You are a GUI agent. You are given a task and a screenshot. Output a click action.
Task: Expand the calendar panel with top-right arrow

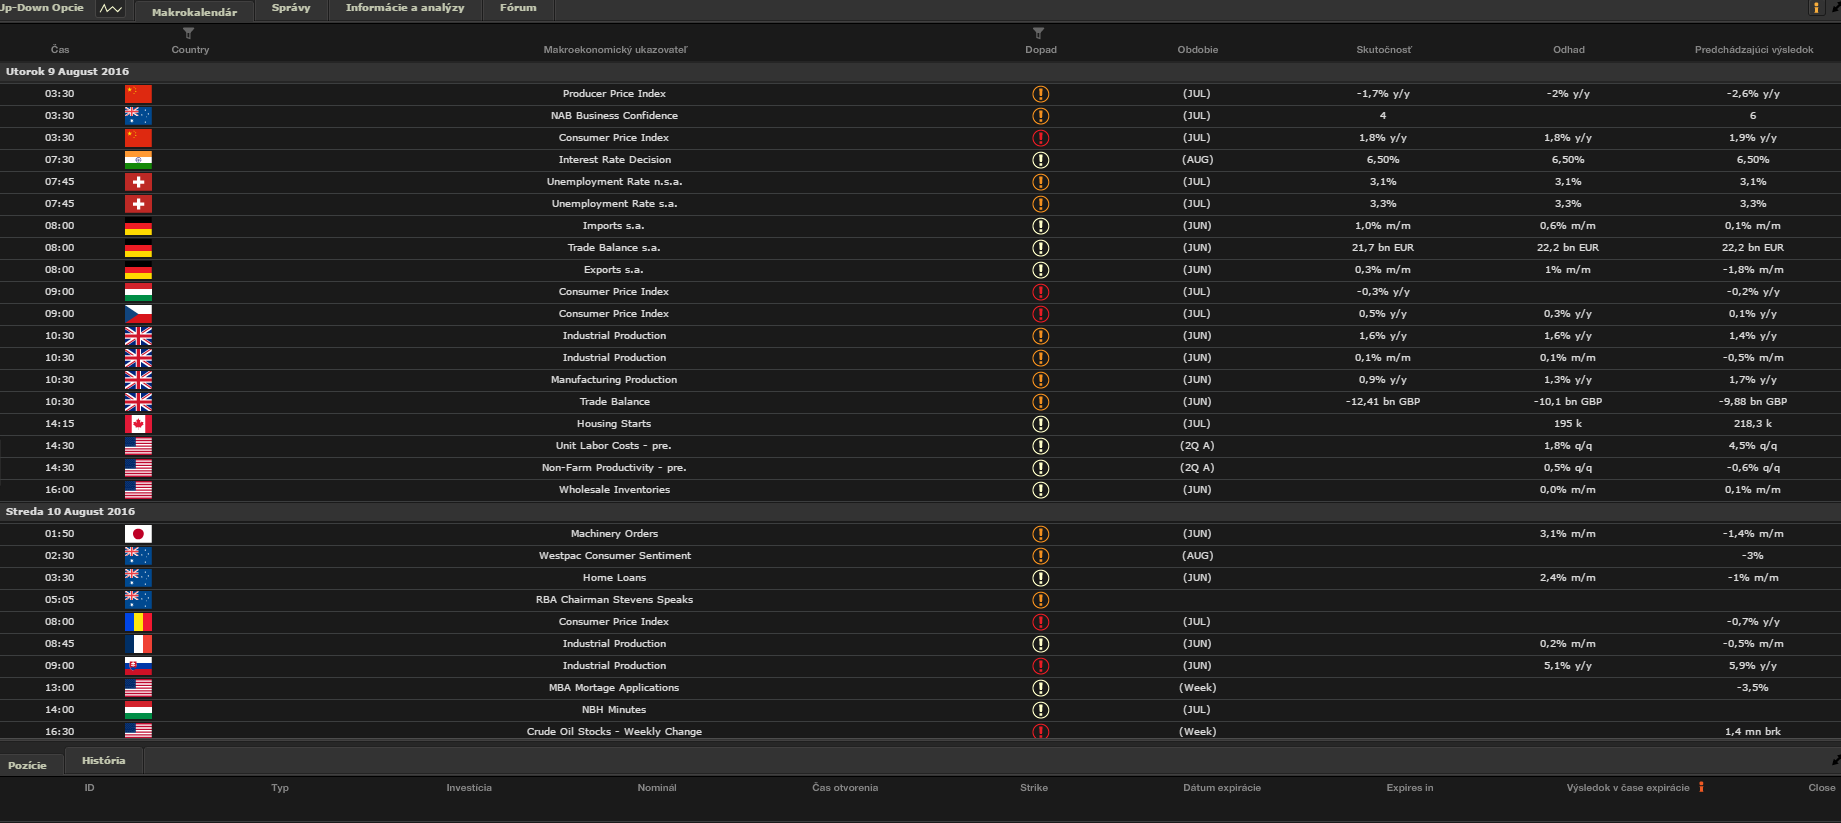1835,7
